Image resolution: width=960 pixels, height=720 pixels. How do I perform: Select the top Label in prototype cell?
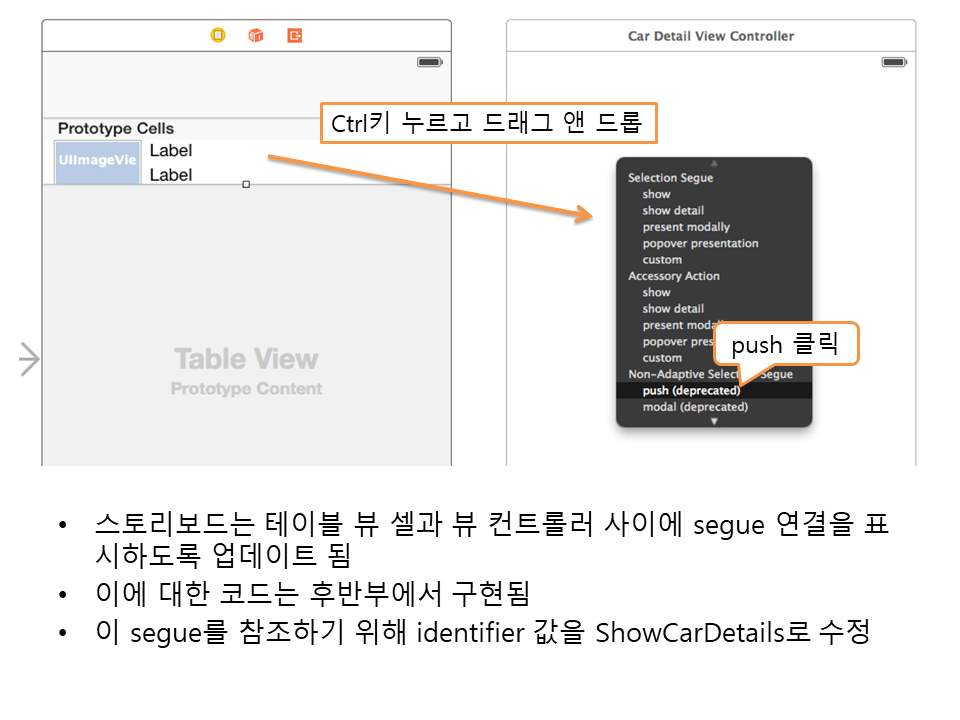(x=171, y=151)
